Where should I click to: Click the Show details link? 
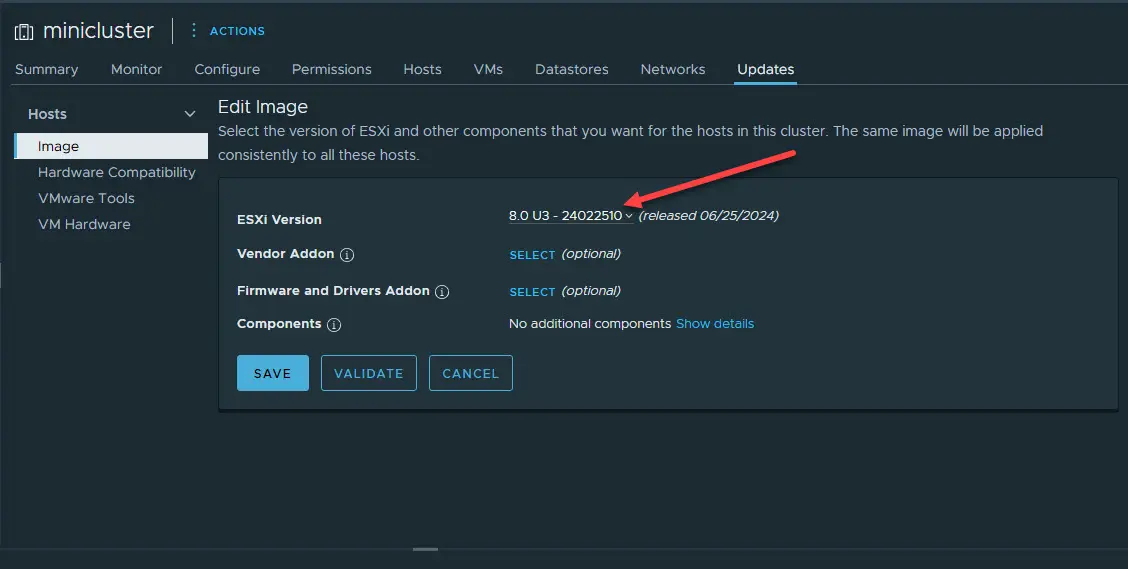click(x=714, y=324)
